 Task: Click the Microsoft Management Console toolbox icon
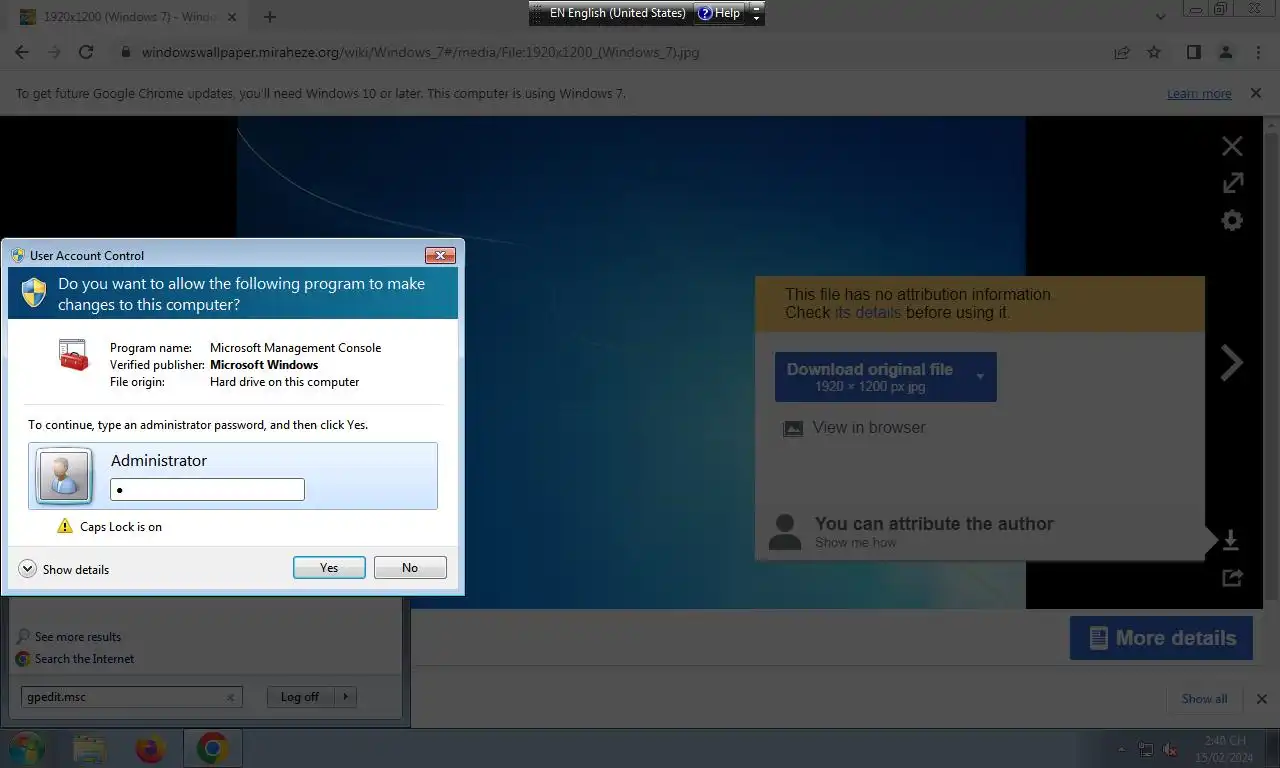[74, 356]
